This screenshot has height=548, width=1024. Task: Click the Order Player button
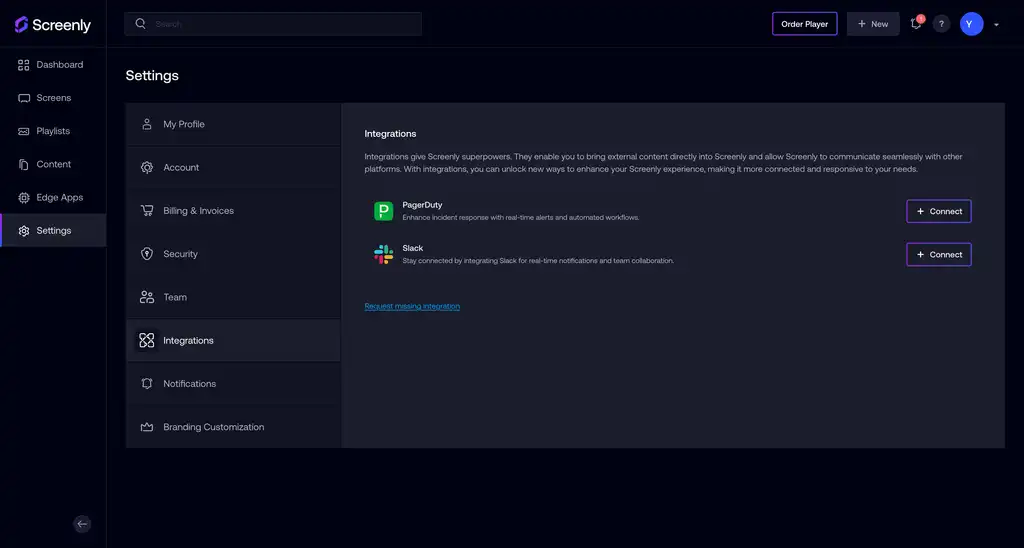pos(805,24)
